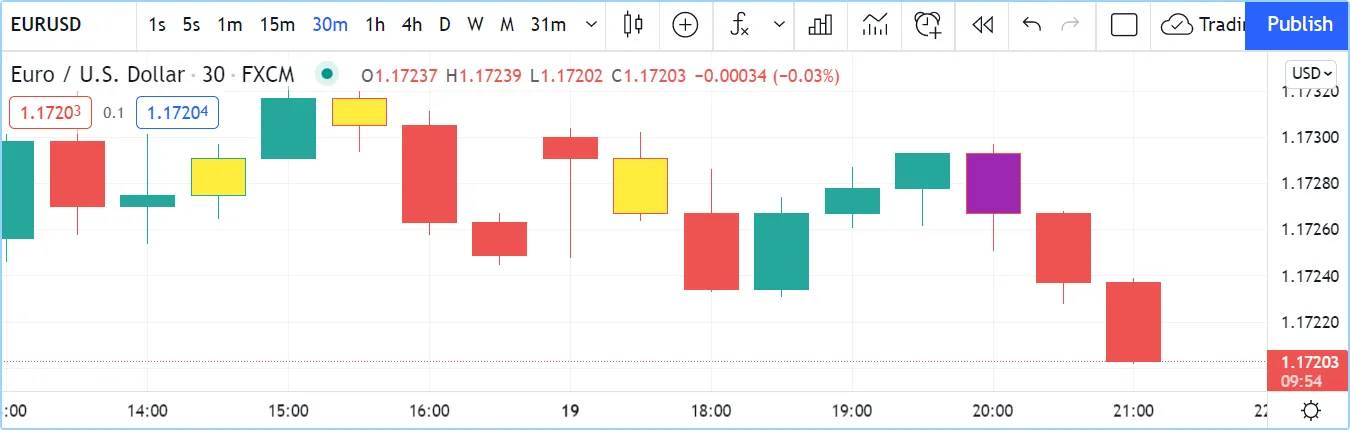Expand the time interval dropdown chevron
The image size is (1350, 430).
coord(592,25)
